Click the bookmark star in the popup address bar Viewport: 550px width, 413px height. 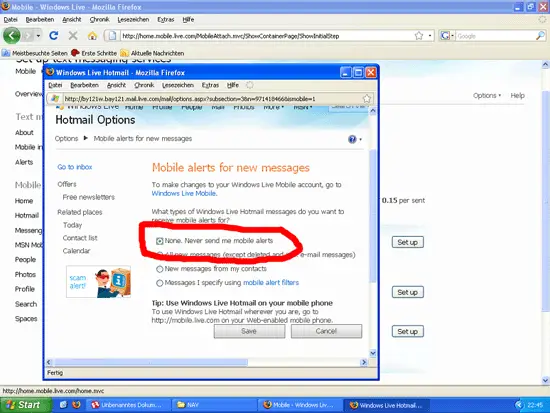click(x=367, y=99)
